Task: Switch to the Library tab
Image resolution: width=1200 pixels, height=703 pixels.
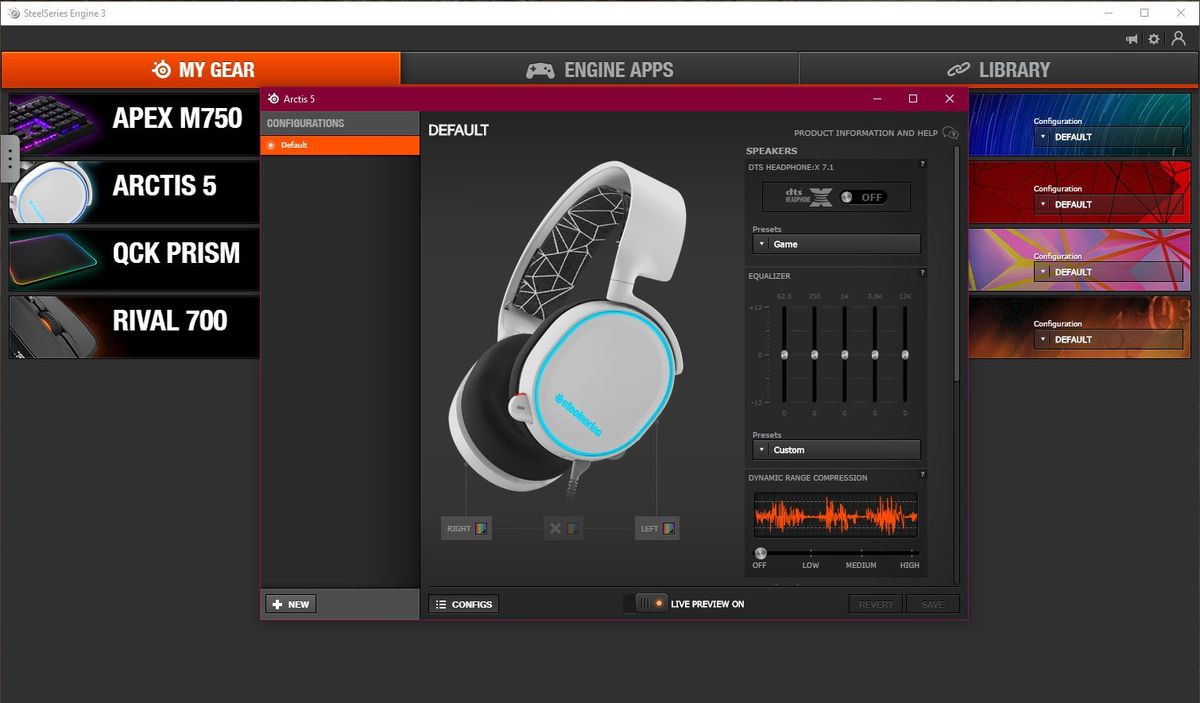Action: pyautogui.click(x=999, y=70)
